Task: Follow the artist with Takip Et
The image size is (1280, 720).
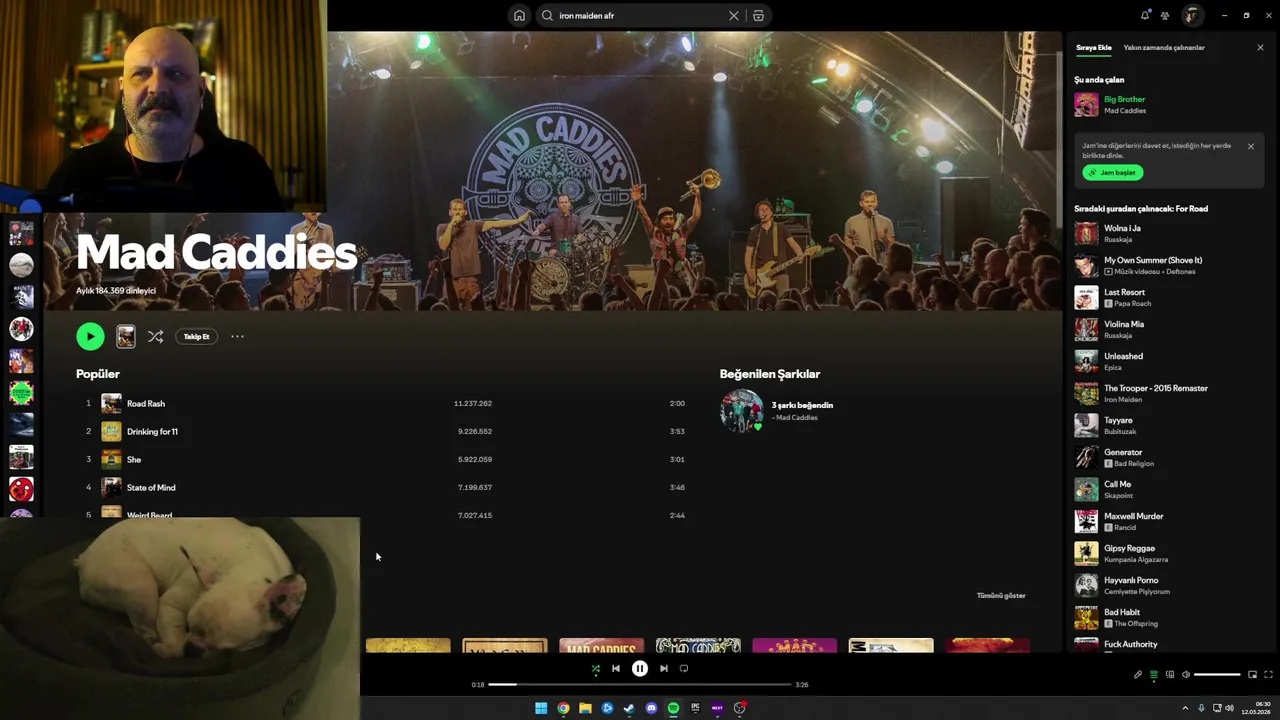Action: tap(197, 336)
